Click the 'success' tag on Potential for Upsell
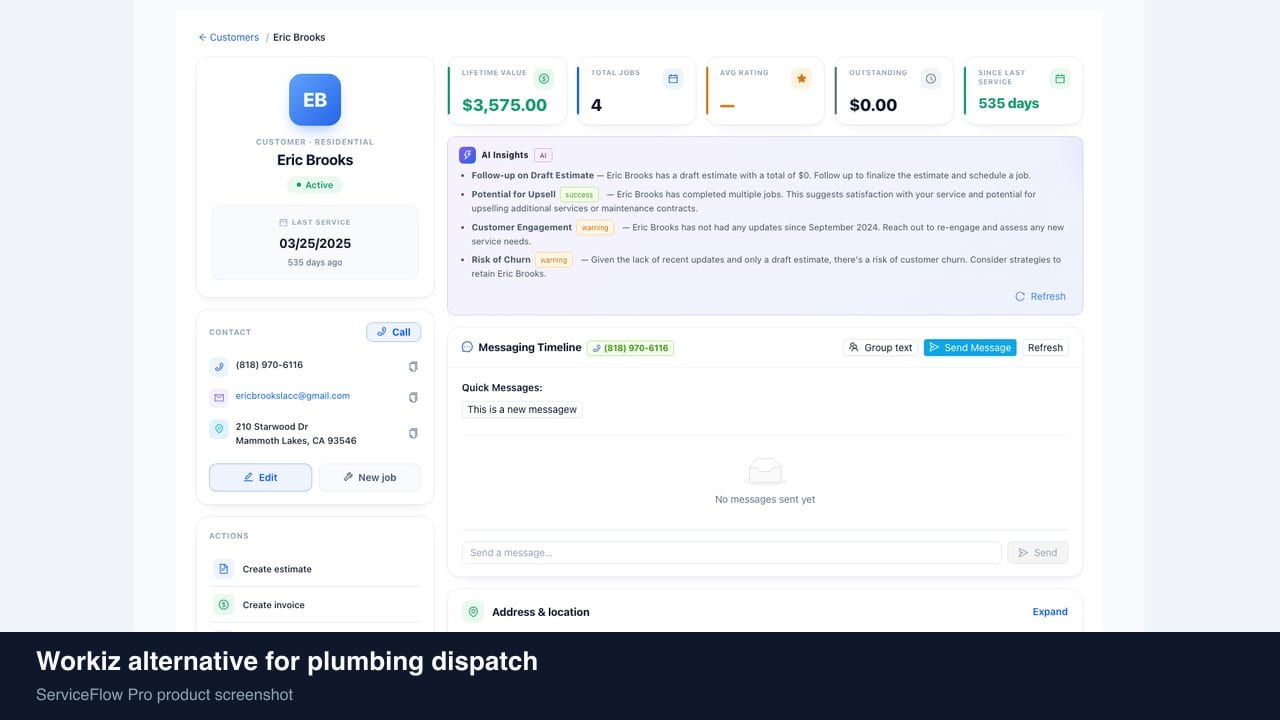This screenshot has height=720, width=1280. pyautogui.click(x=579, y=195)
